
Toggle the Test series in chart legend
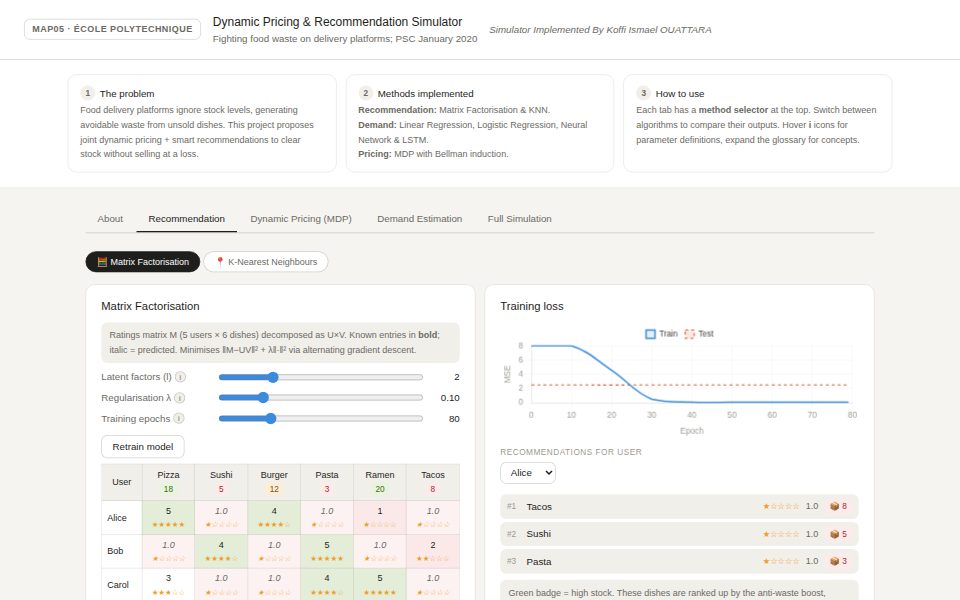point(699,334)
